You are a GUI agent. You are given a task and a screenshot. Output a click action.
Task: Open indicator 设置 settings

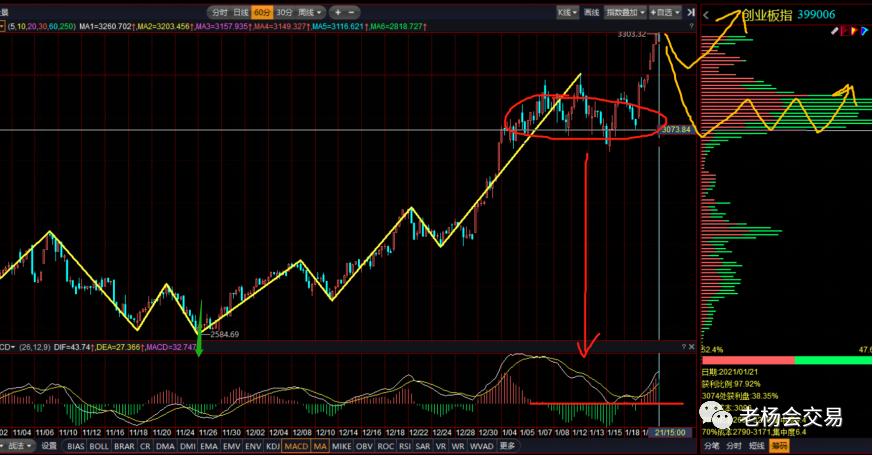[x=49, y=446]
